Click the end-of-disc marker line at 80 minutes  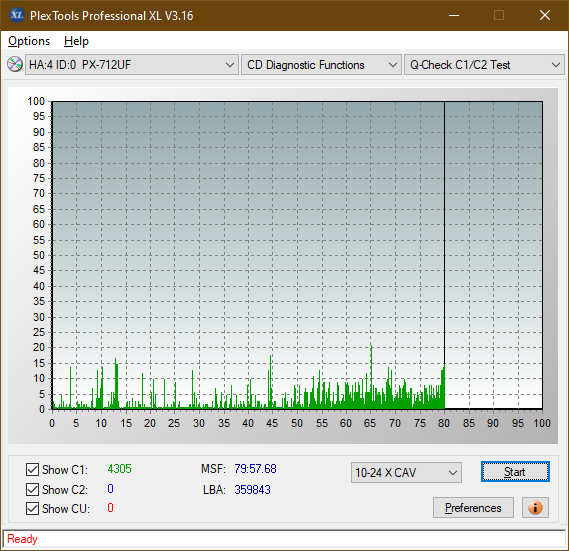445,255
